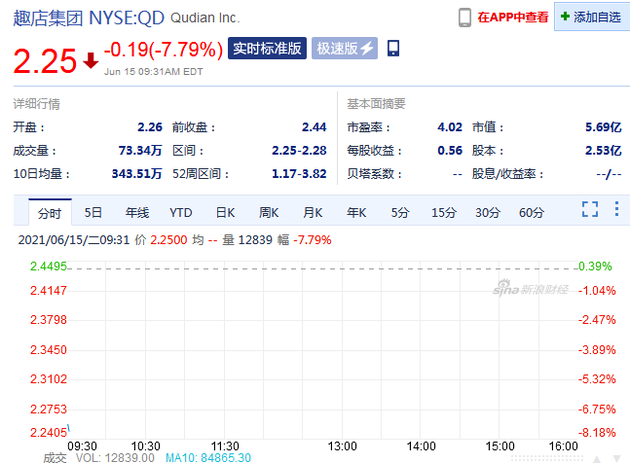Select the 60分 interval tab
The image size is (630, 463).
[531, 212]
